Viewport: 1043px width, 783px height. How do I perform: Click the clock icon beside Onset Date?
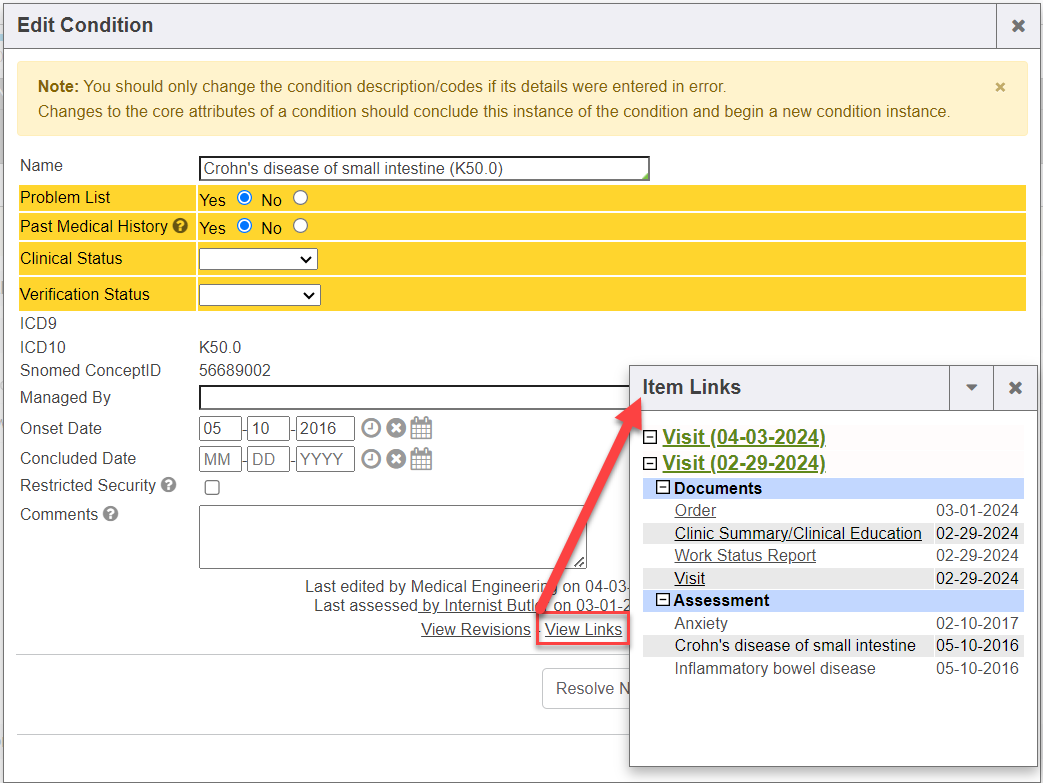371,429
